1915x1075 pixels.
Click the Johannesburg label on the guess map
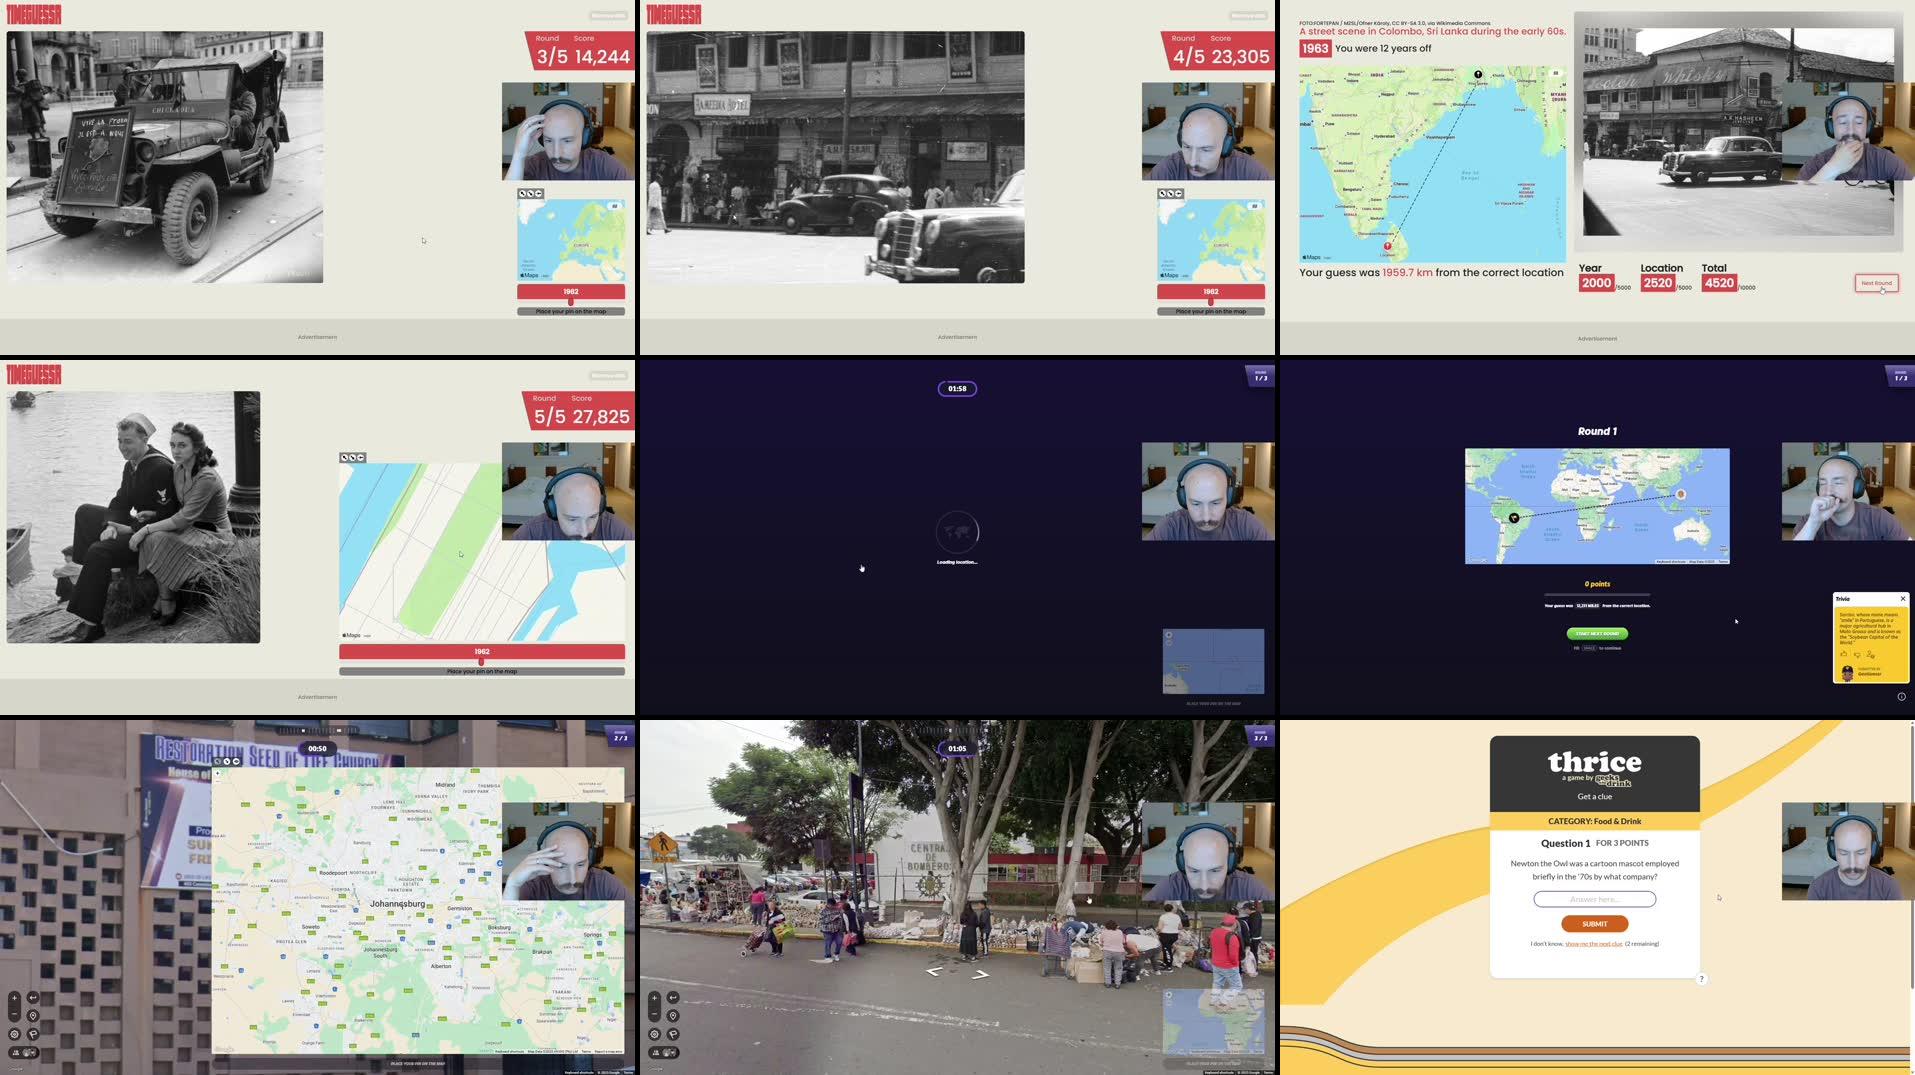point(397,904)
